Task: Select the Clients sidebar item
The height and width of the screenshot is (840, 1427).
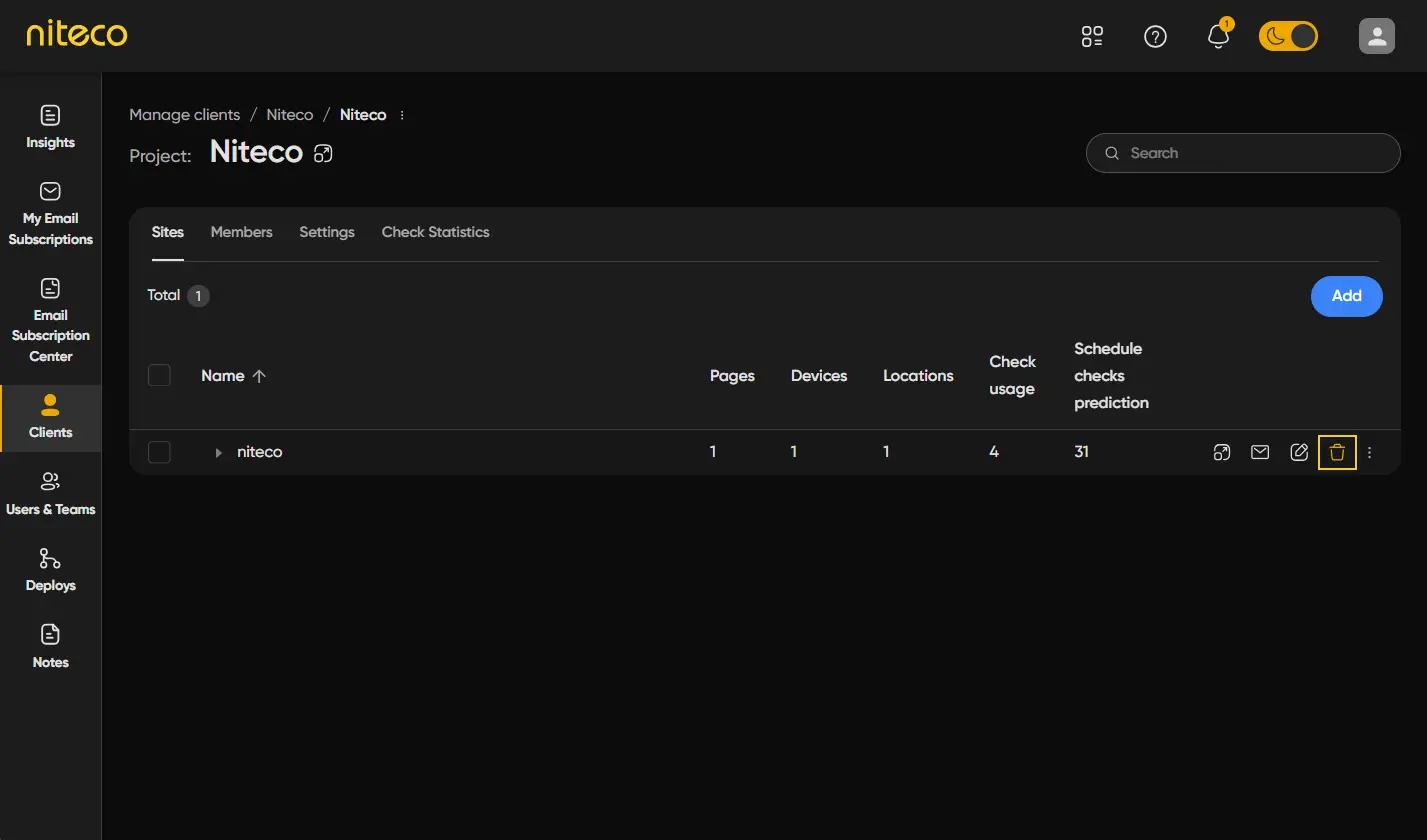Action: click(50, 418)
